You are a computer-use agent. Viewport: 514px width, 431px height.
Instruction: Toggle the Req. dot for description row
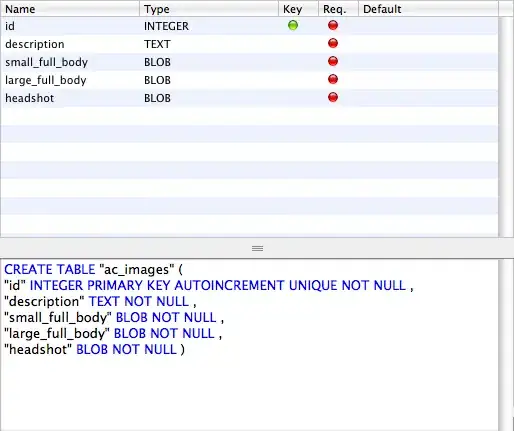333,43
